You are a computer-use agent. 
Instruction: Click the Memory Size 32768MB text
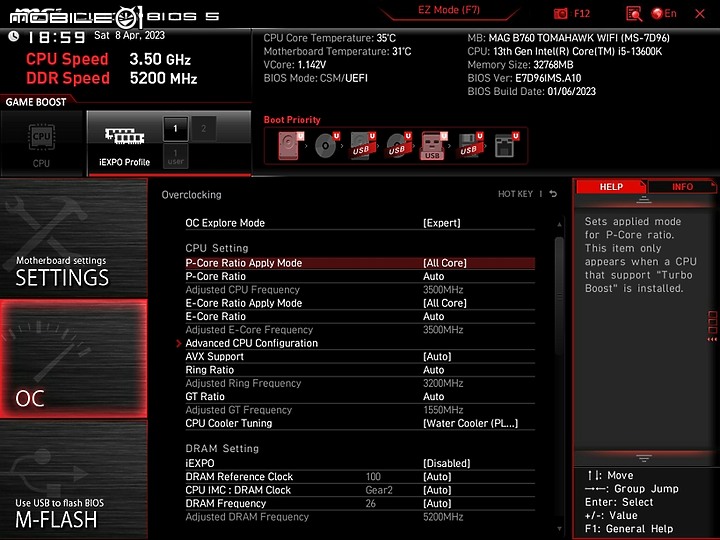(x=520, y=65)
